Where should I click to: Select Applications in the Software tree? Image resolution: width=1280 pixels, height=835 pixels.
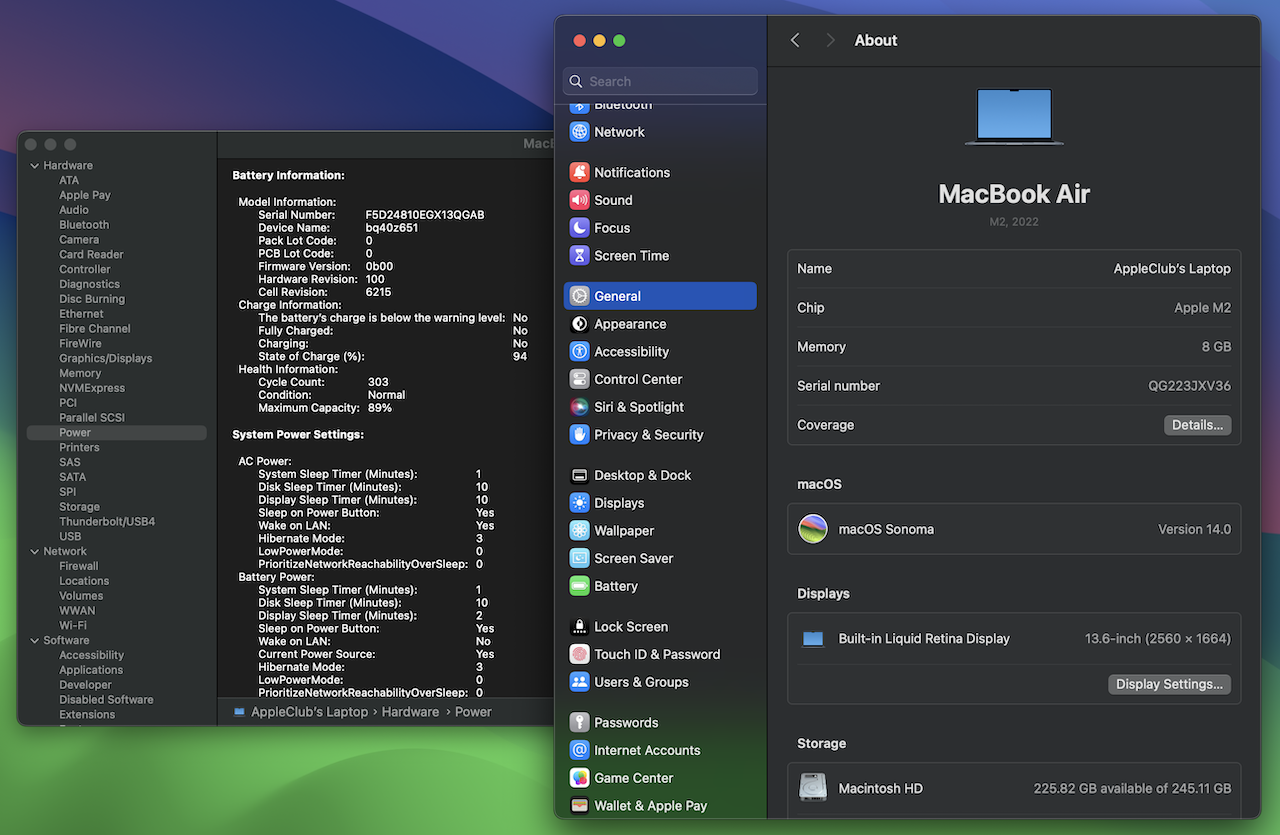tap(91, 670)
